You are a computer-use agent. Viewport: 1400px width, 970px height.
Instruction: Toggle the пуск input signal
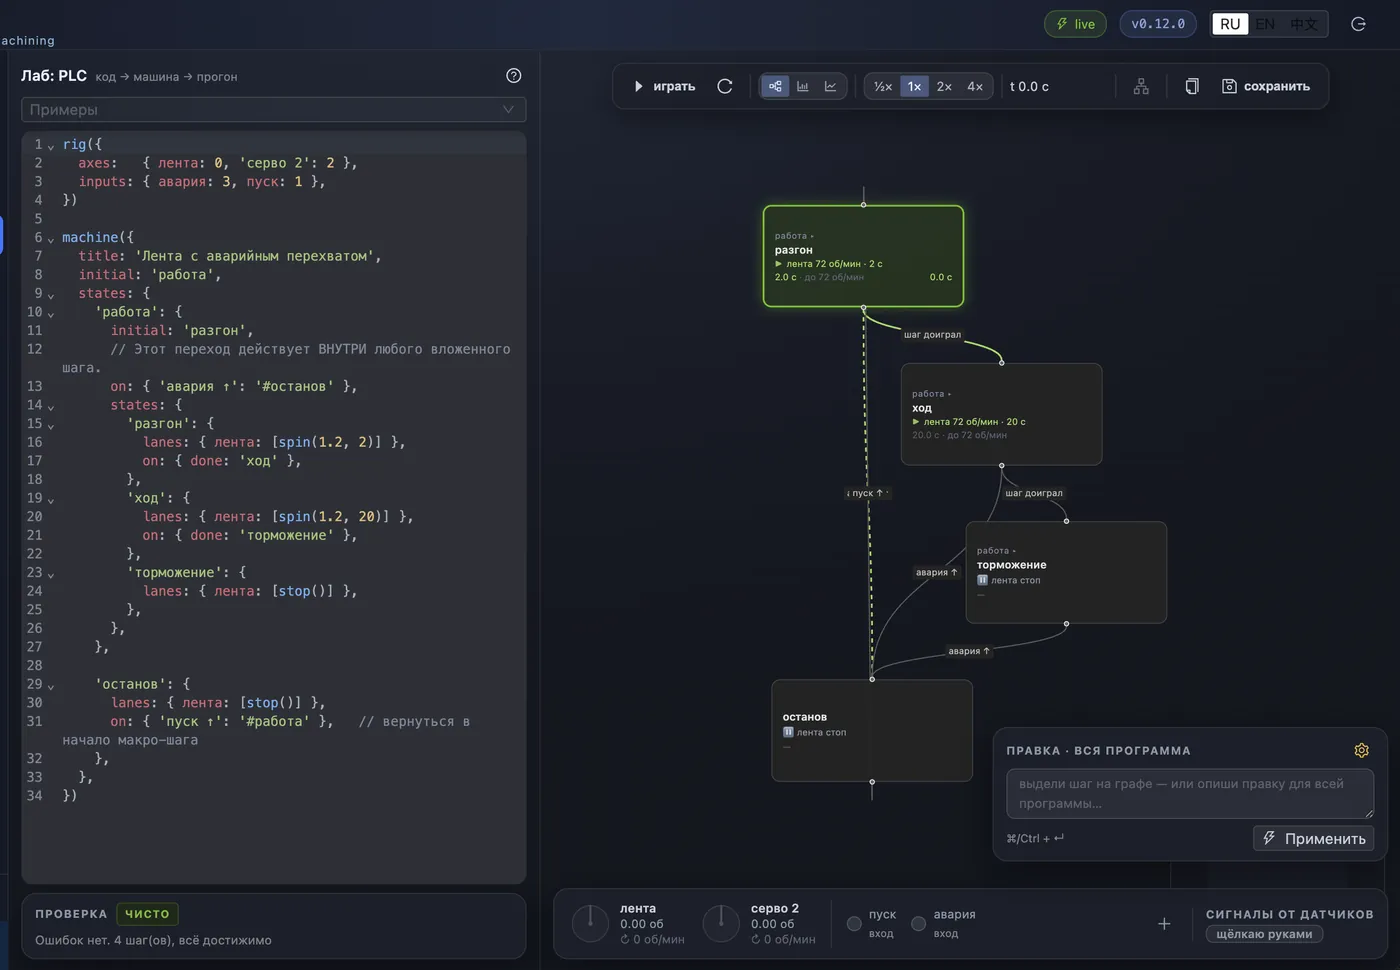click(854, 924)
